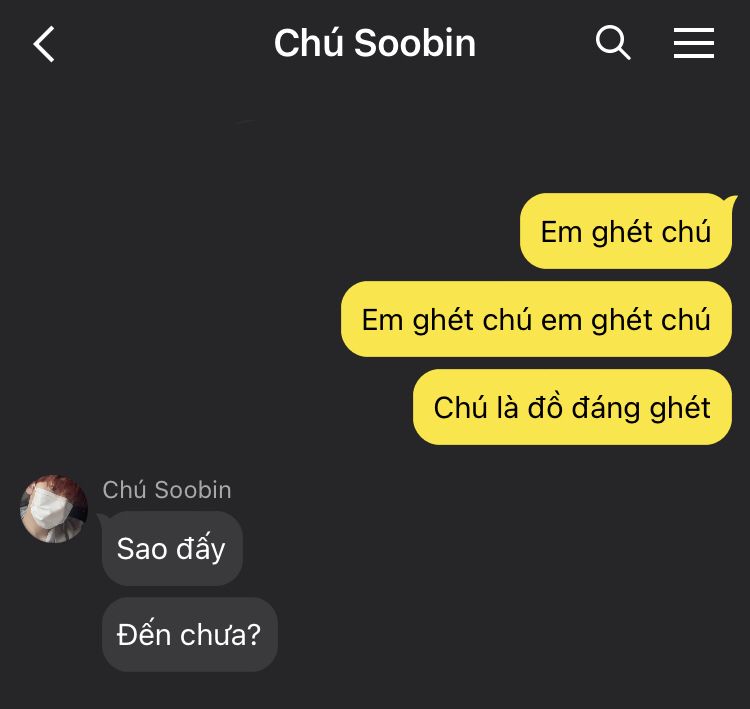Open the chat search magnifier icon
750x709 pixels.
[613, 43]
